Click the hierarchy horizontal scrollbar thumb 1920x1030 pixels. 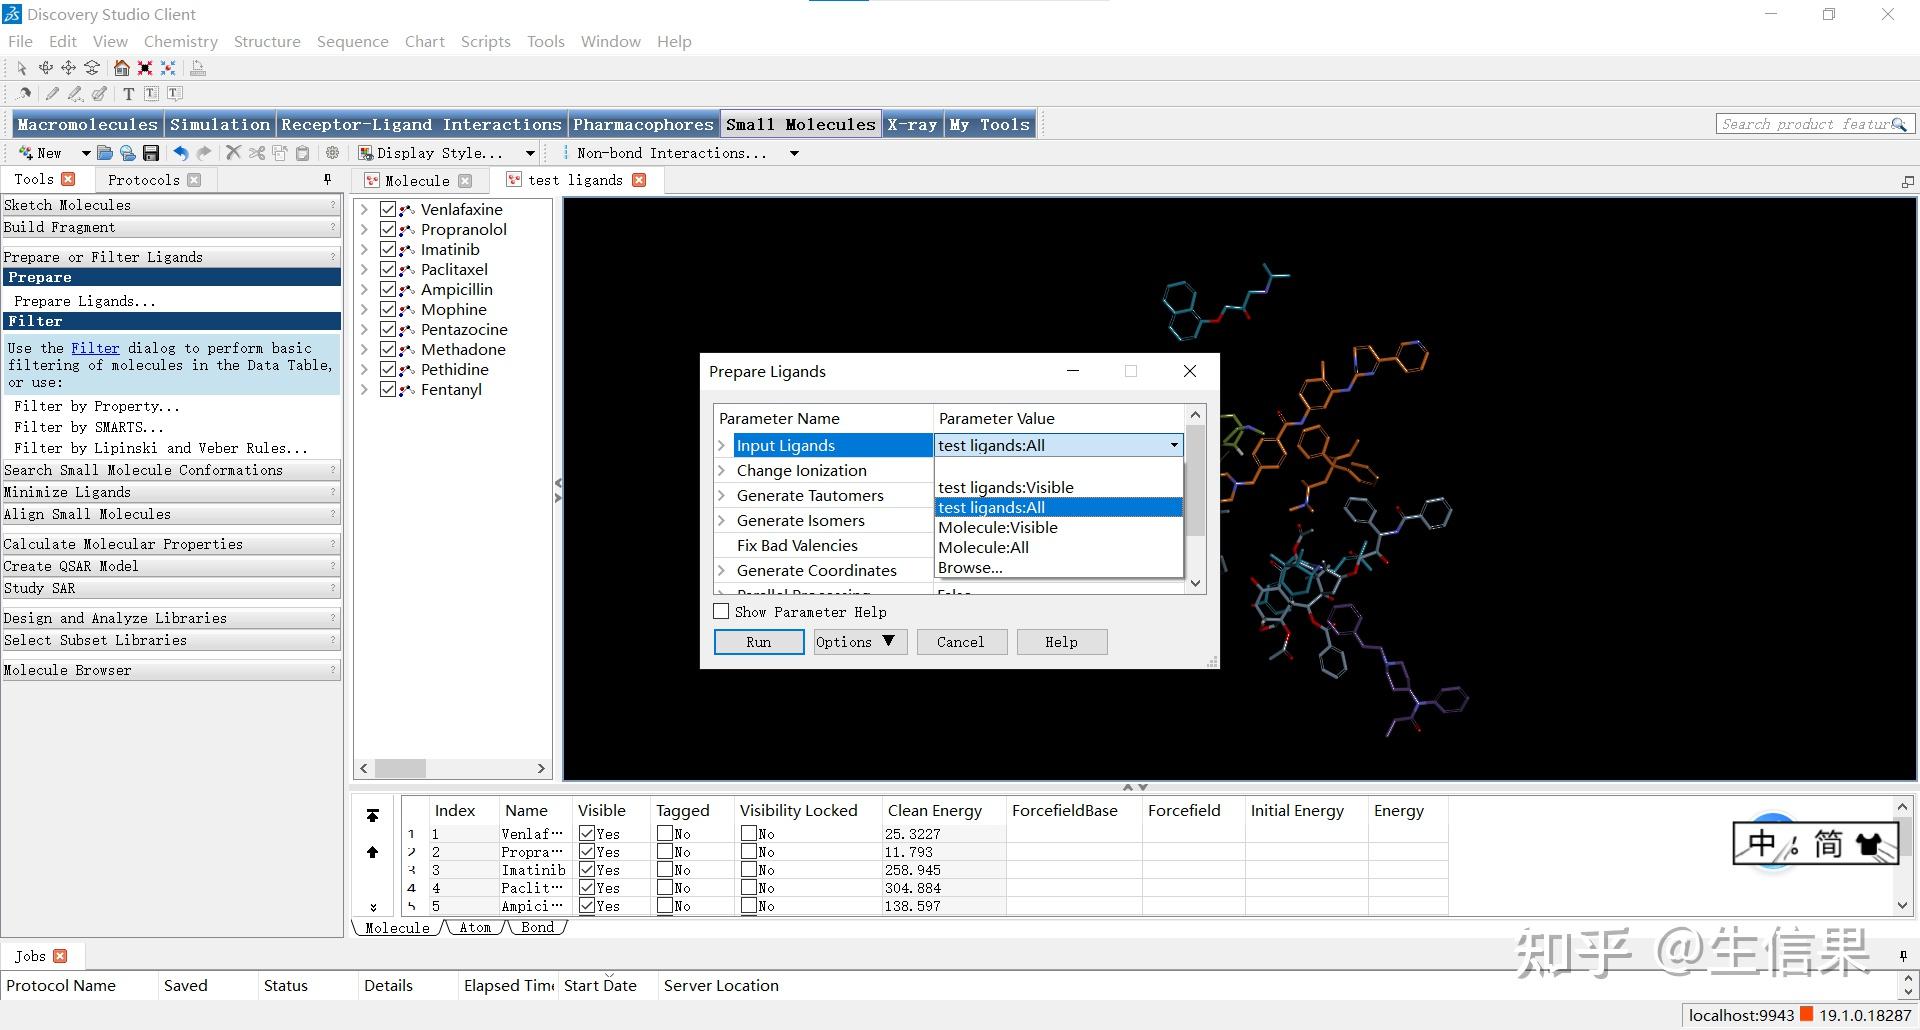click(400, 768)
